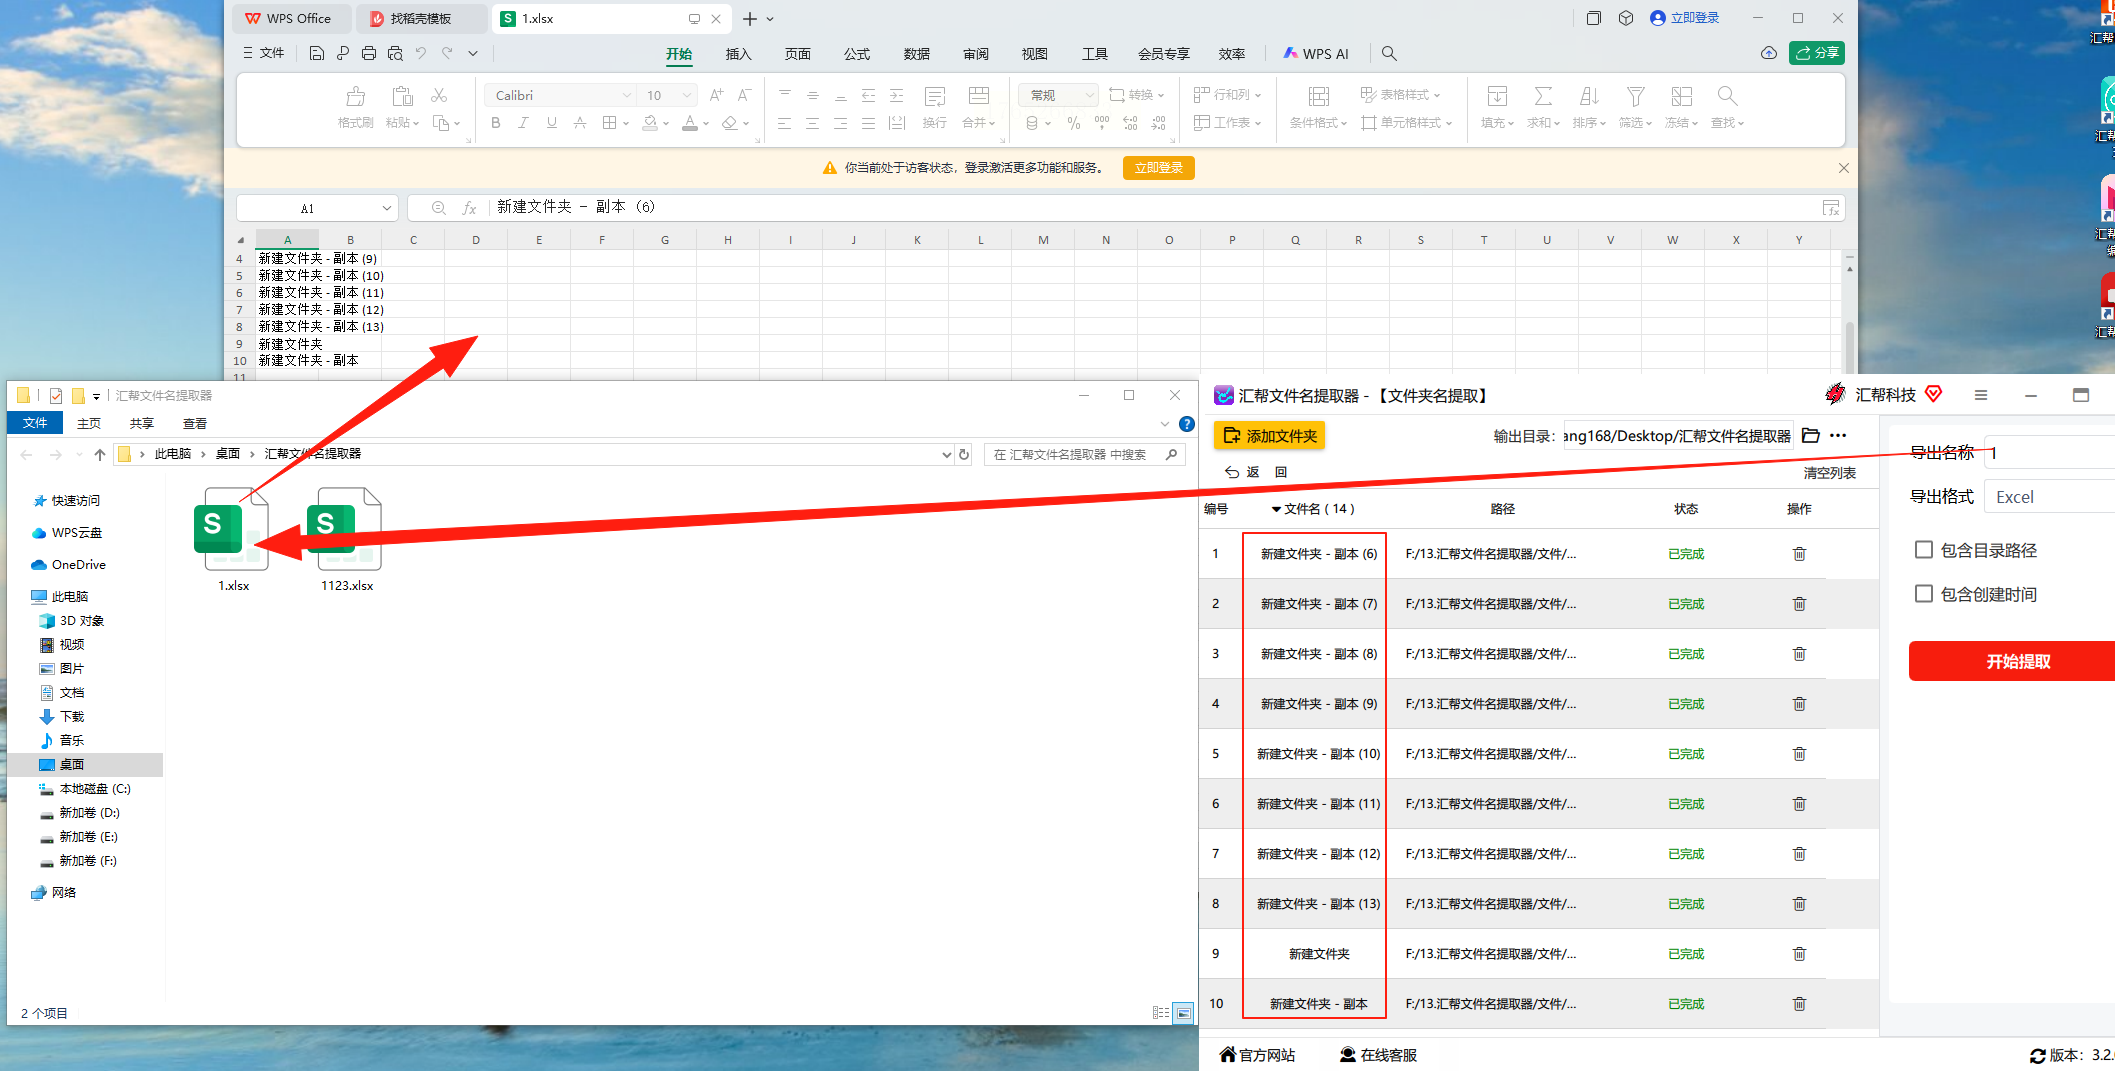Image resolution: width=2115 pixels, height=1071 pixels.
Task: Switch to the 插入 ribbon tab
Action: click(738, 54)
